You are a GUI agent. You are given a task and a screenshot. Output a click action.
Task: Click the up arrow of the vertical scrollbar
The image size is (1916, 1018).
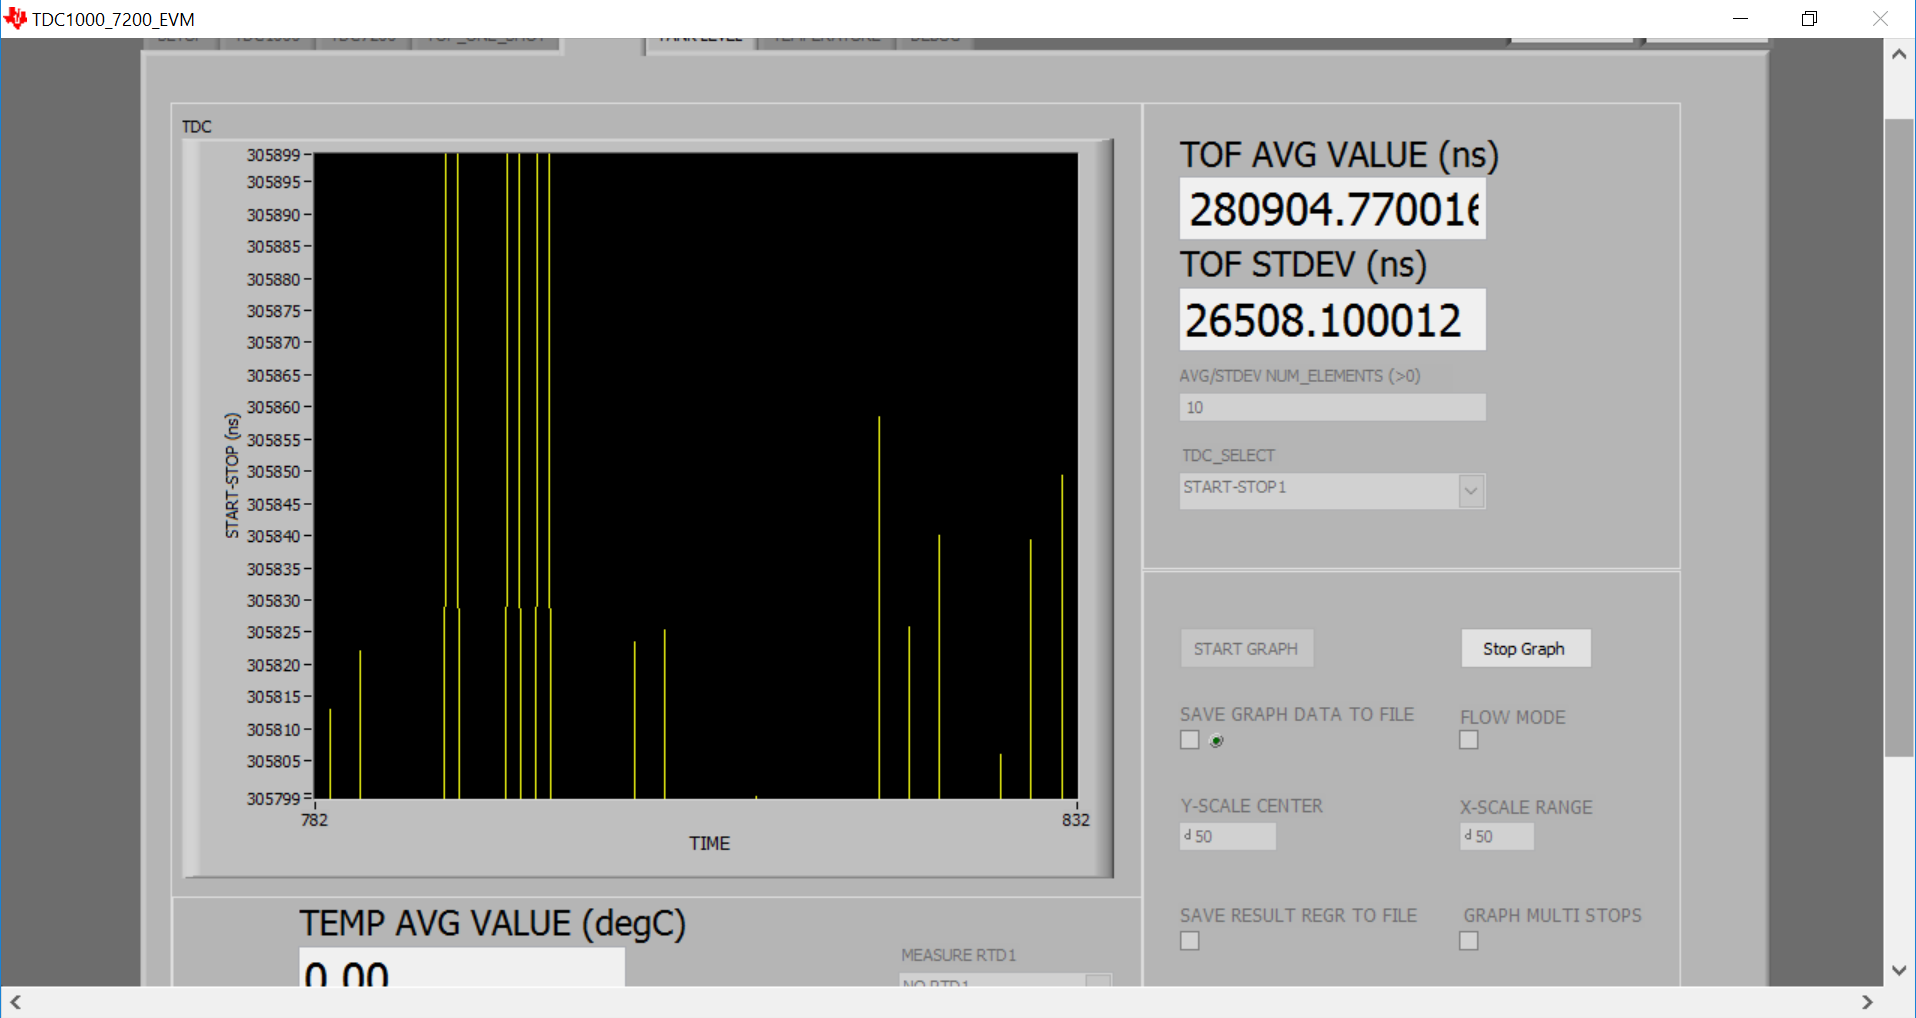1899,54
